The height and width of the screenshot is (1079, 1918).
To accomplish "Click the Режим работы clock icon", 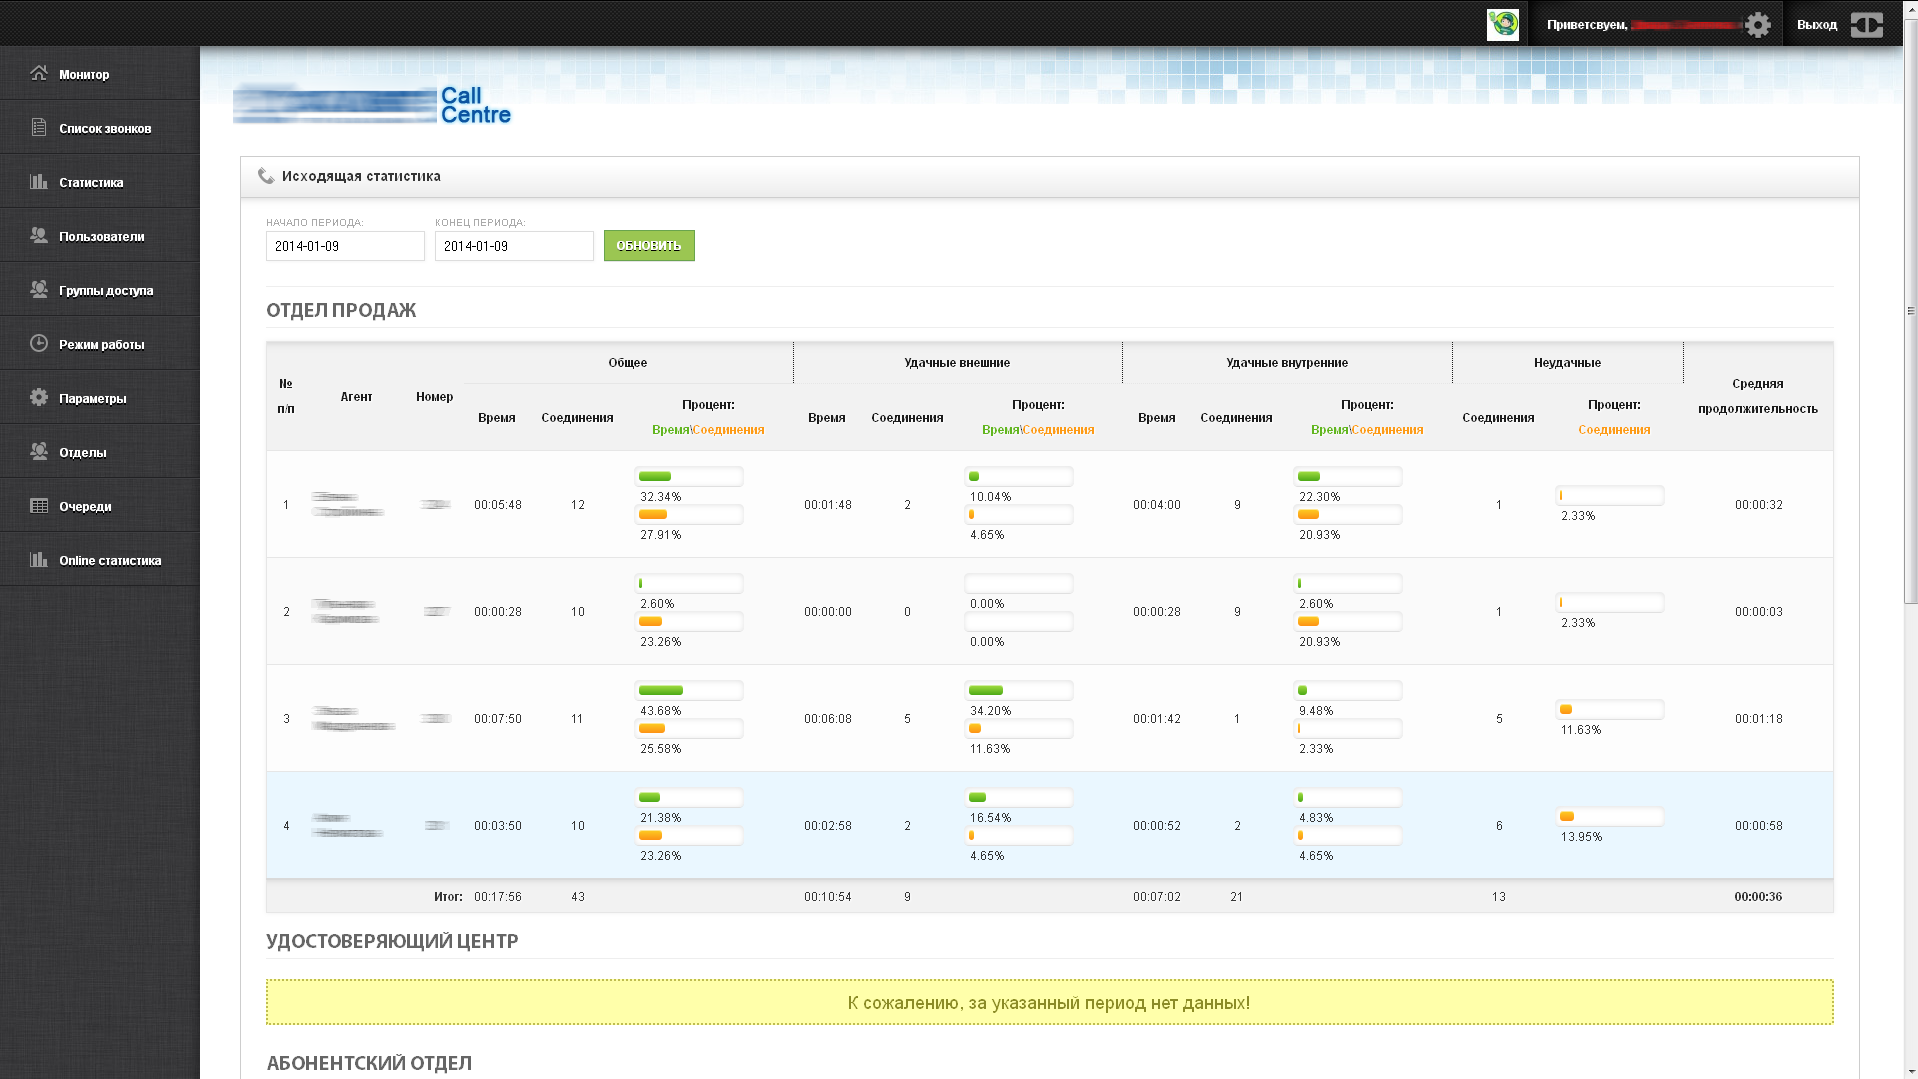I will pos(39,343).
